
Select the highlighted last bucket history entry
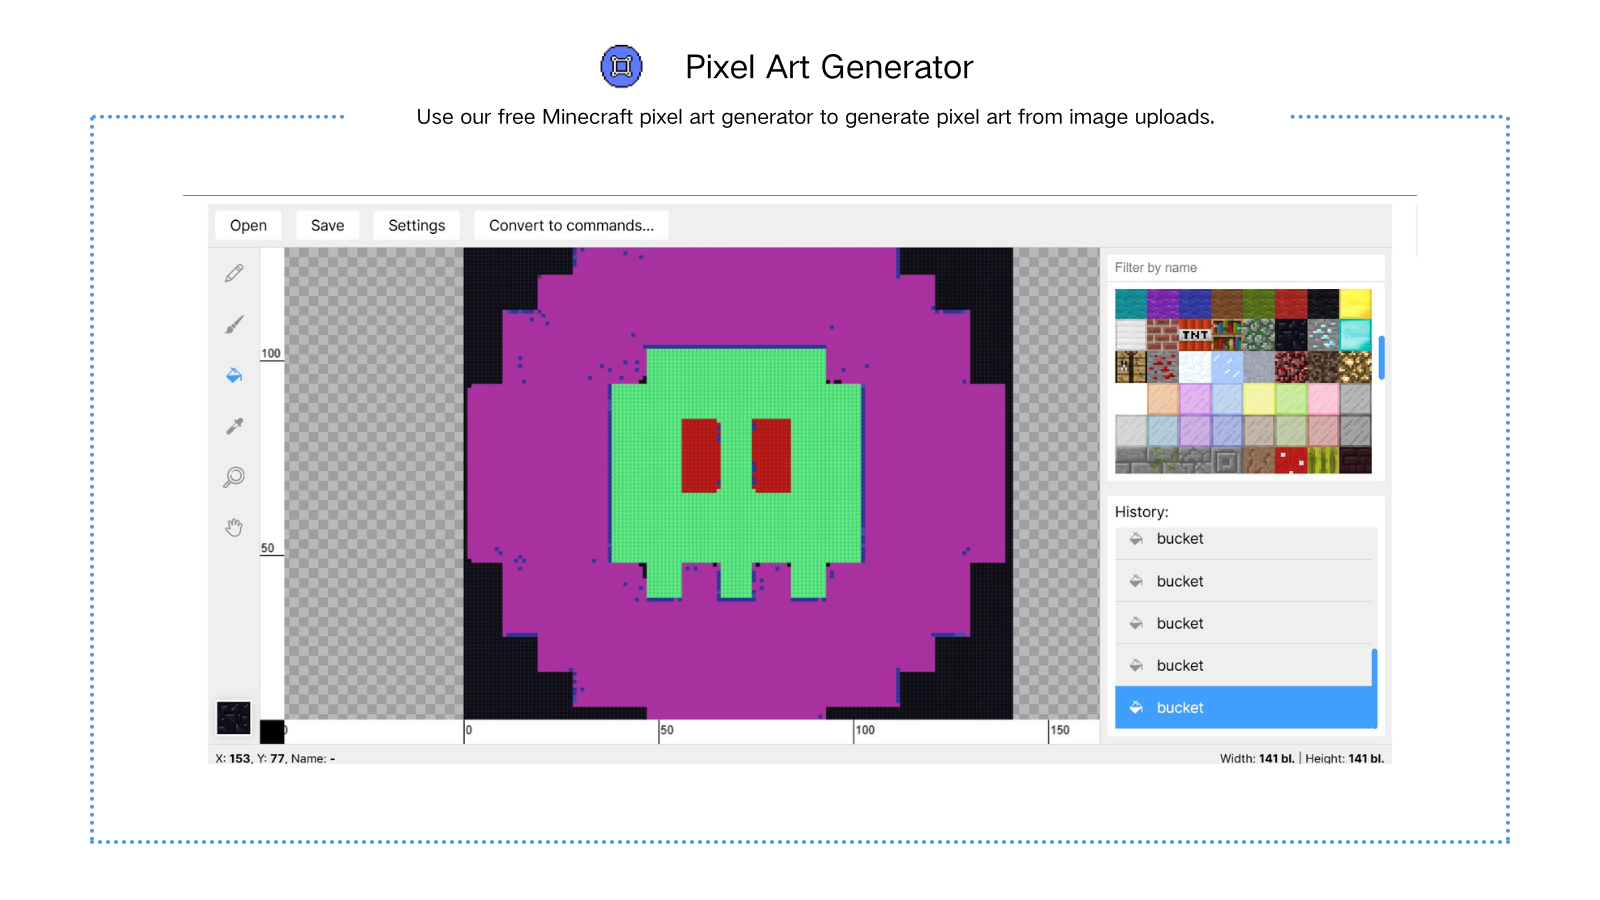click(1245, 707)
